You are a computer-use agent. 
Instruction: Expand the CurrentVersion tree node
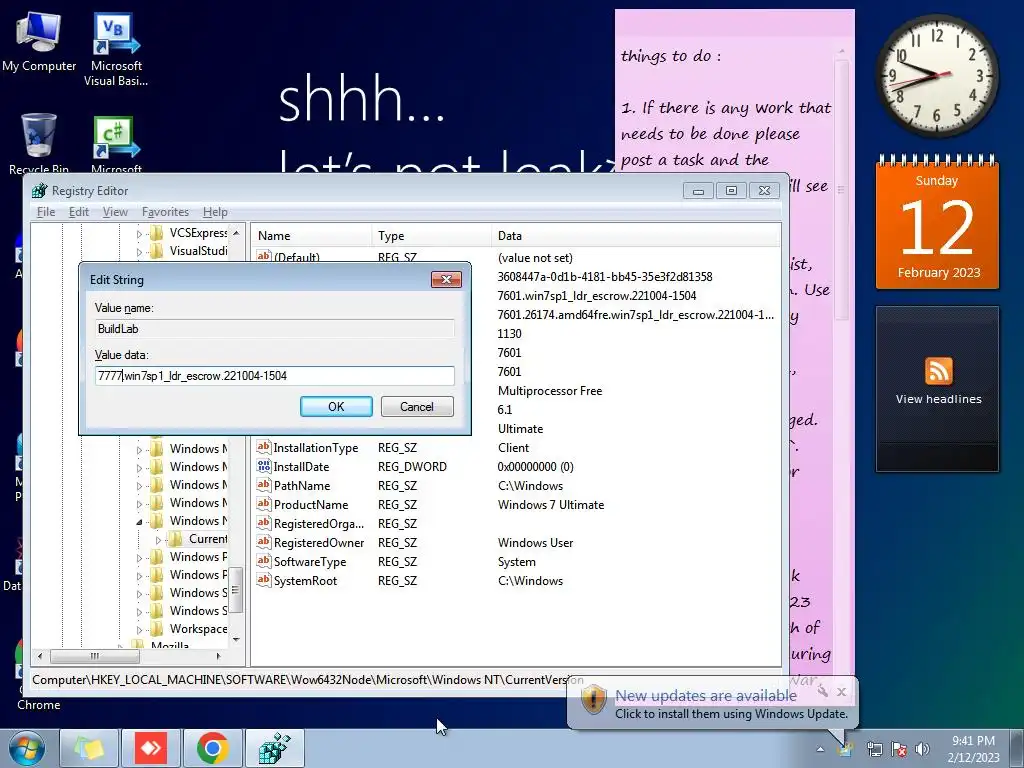[x=158, y=539]
